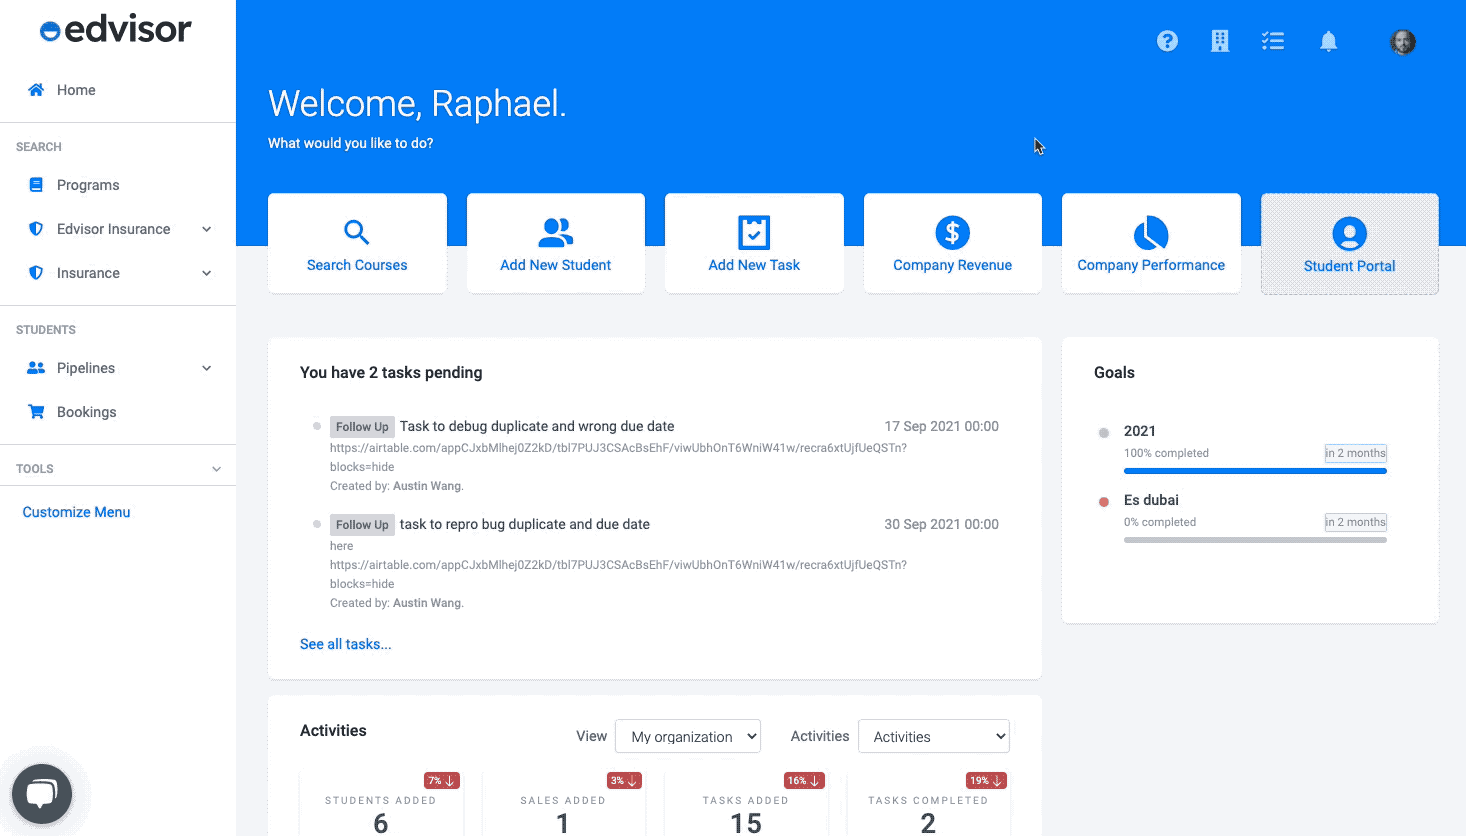Click the Programs book icon
Screen dimensions: 1466x836
pos(36,185)
